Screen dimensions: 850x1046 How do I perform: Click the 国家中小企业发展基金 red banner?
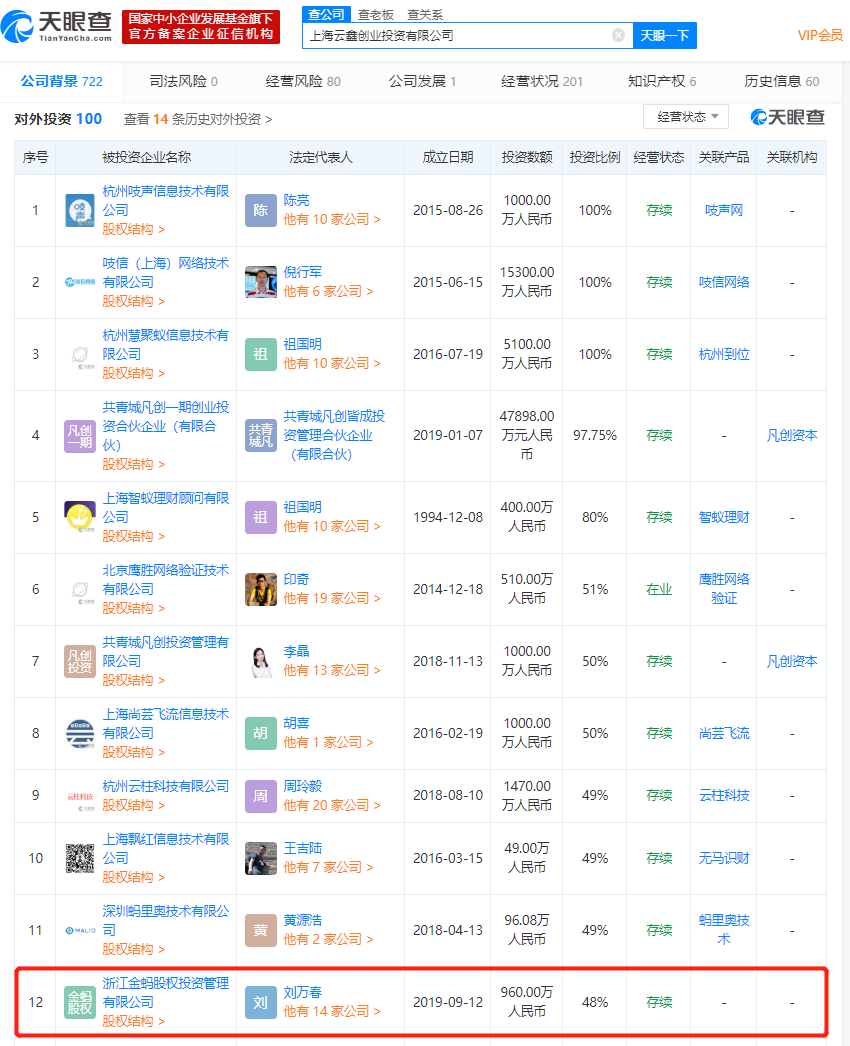(201, 27)
